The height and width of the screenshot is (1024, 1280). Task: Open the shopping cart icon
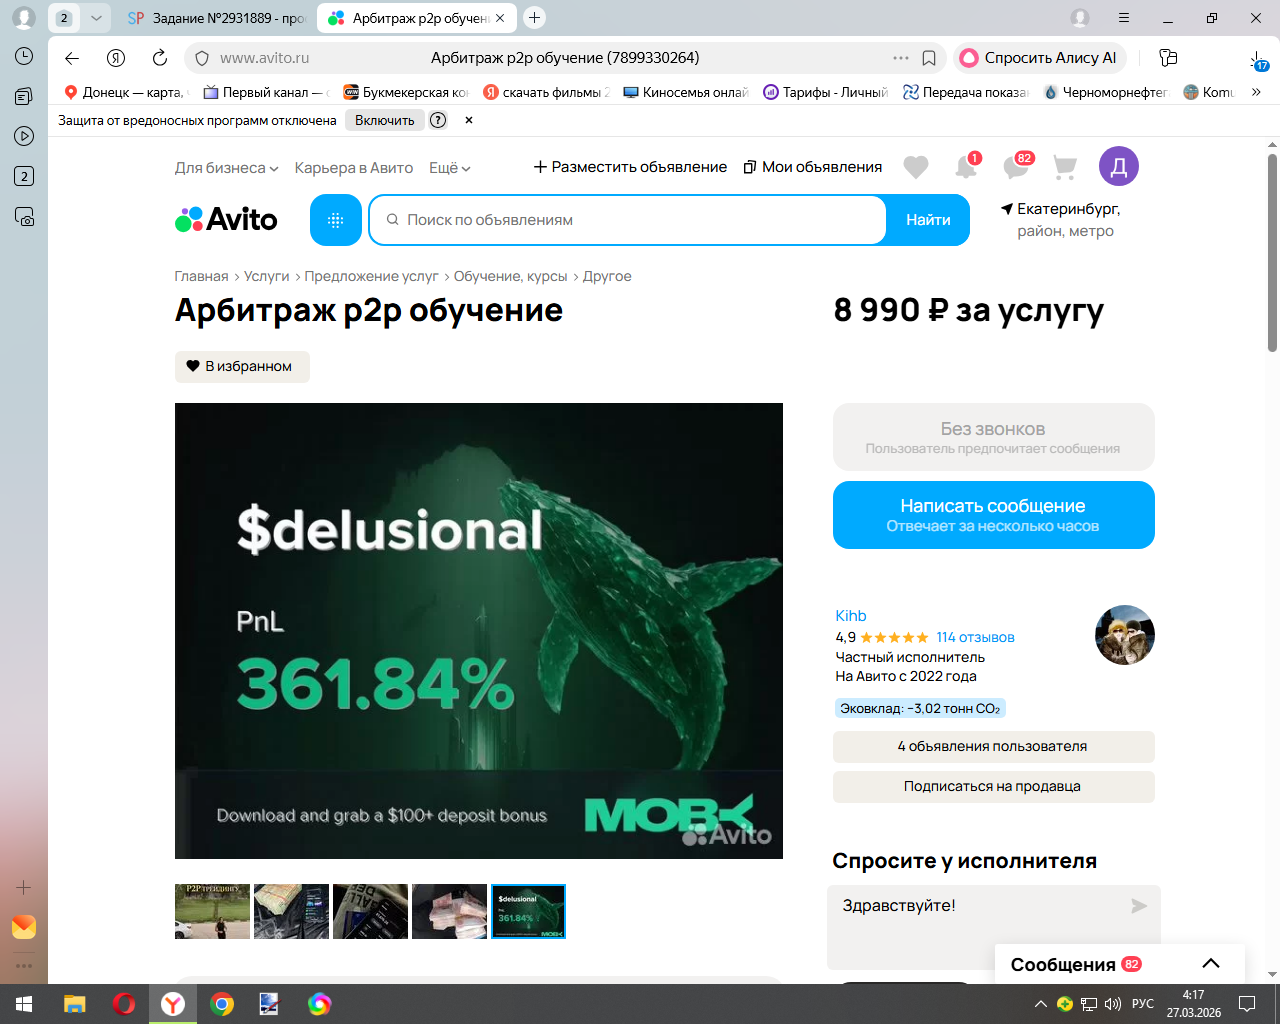[x=1065, y=167]
